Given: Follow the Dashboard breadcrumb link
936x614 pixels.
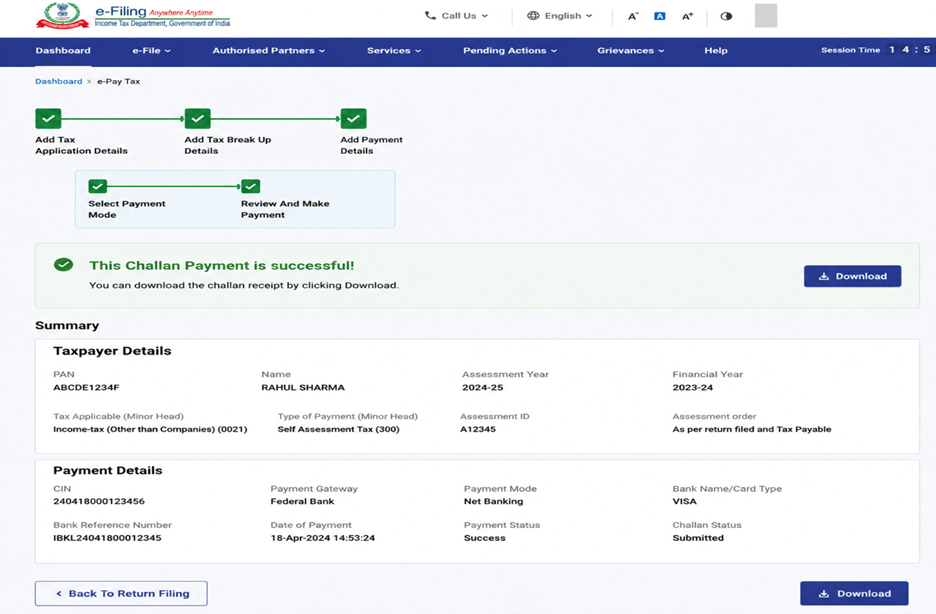Looking at the screenshot, I should [x=58, y=81].
